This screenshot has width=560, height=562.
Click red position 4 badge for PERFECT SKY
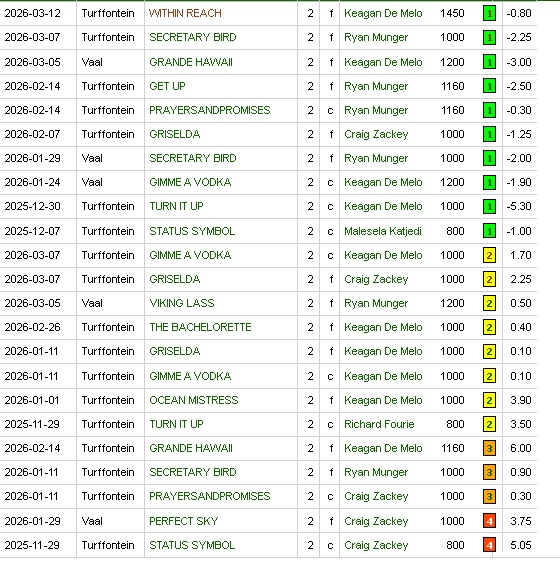[489, 521]
